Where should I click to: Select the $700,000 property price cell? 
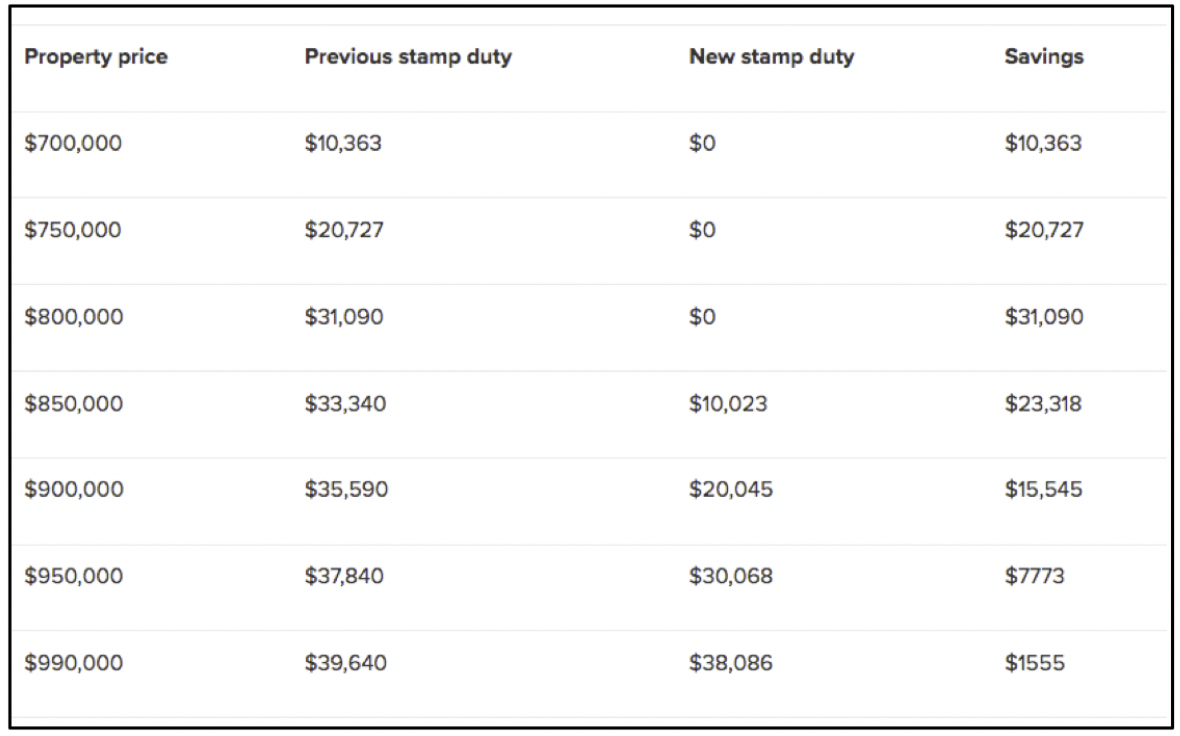(73, 143)
